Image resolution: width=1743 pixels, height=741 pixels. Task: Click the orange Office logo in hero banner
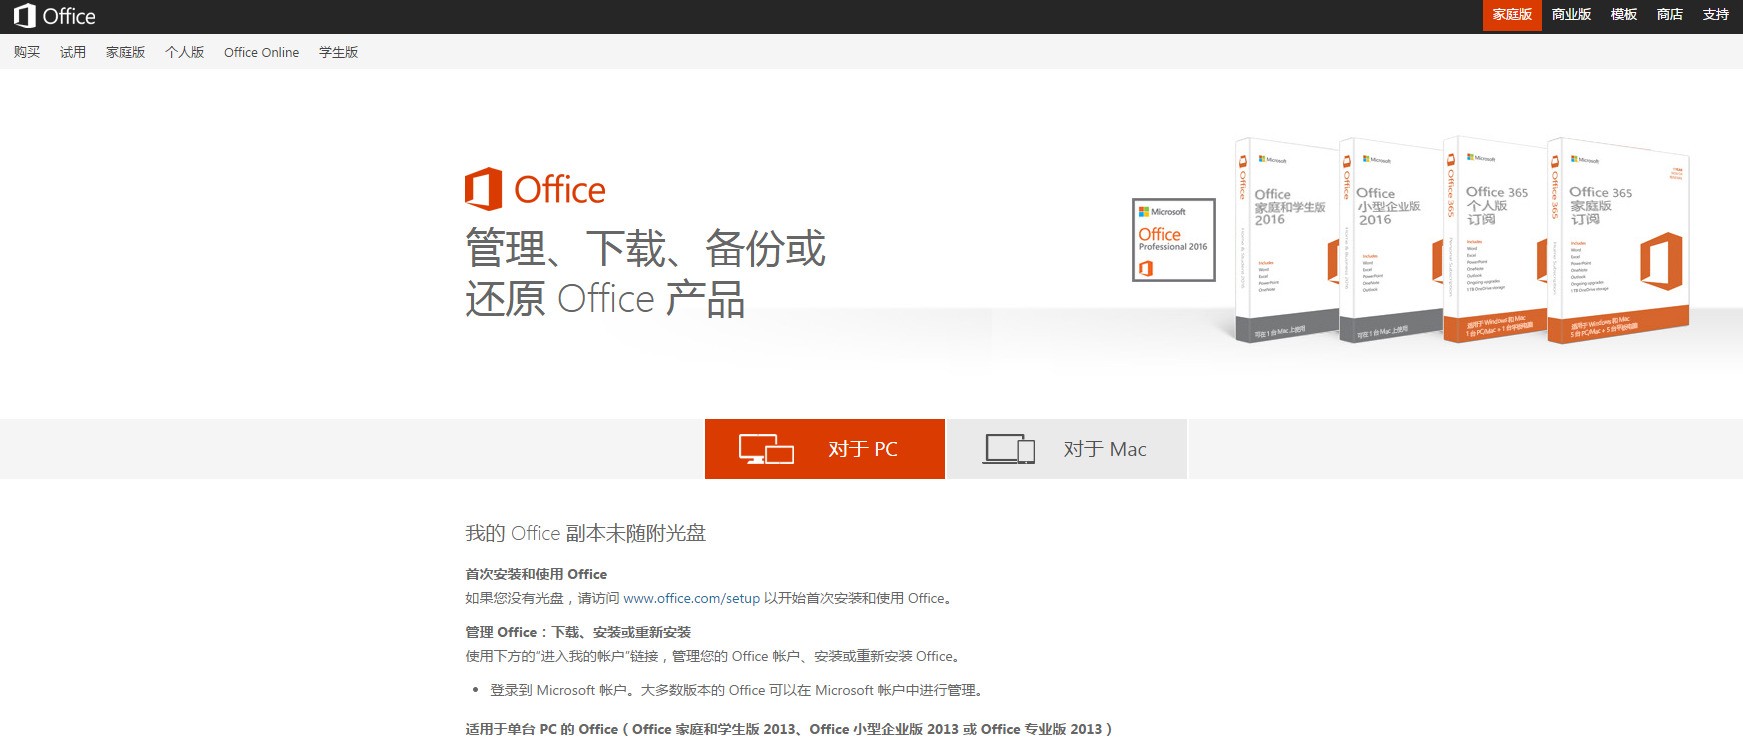pyautogui.click(x=535, y=189)
